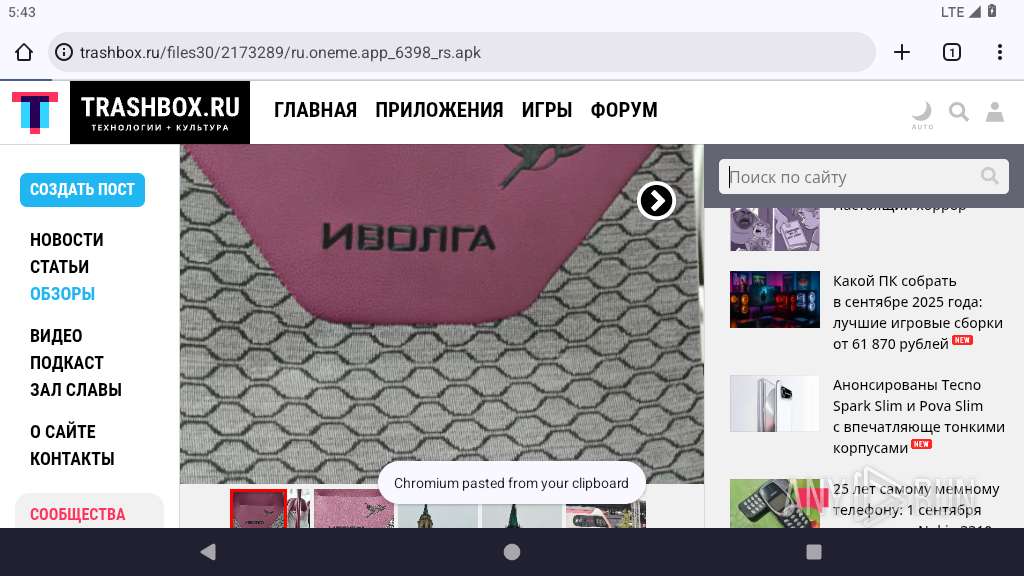
Task: Select ОБЗОРЫ in the sidebar
Action: tap(63, 294)
